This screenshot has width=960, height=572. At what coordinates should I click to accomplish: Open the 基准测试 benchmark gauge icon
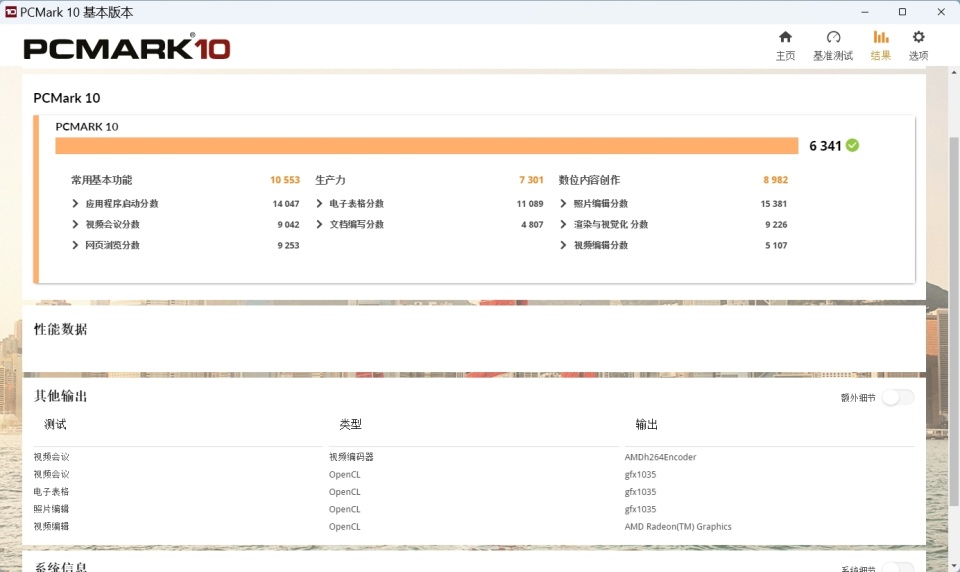tap(833, 37)
